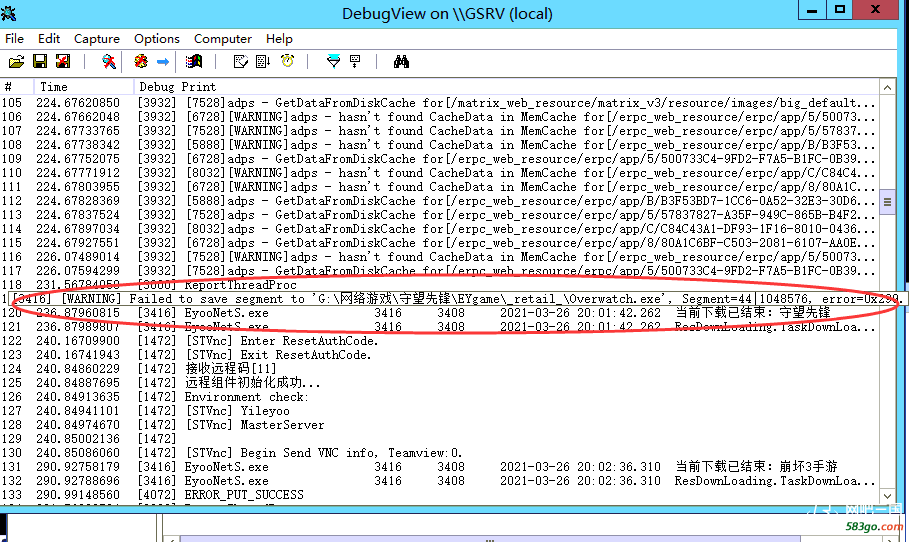Toggle the Capture magnifier icon
This screenshot has height=542, width=909.
click(x=108, y=62)
